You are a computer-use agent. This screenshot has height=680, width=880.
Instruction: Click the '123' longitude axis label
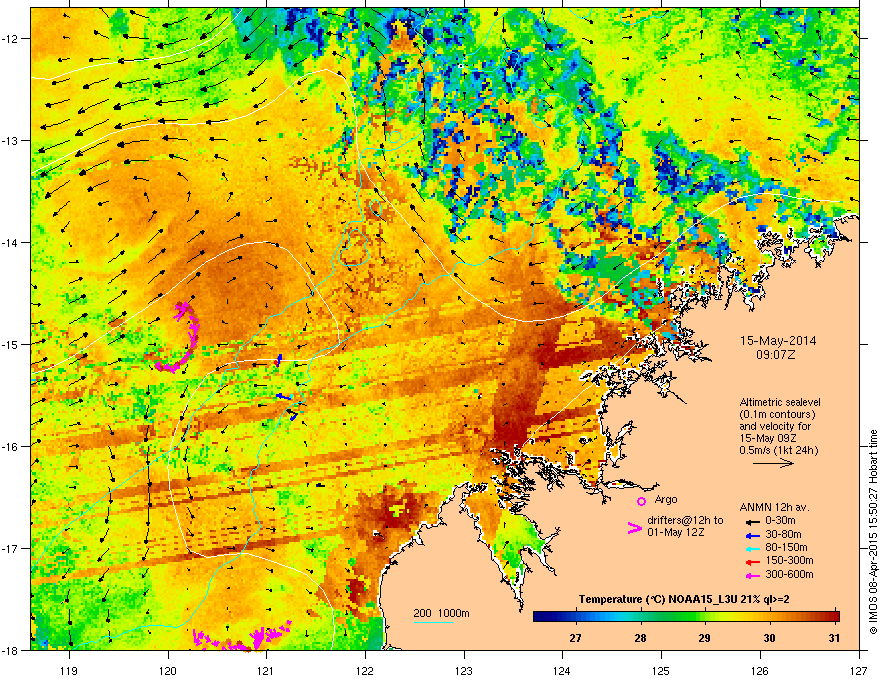pyautogui.click(x=464, y=670)
